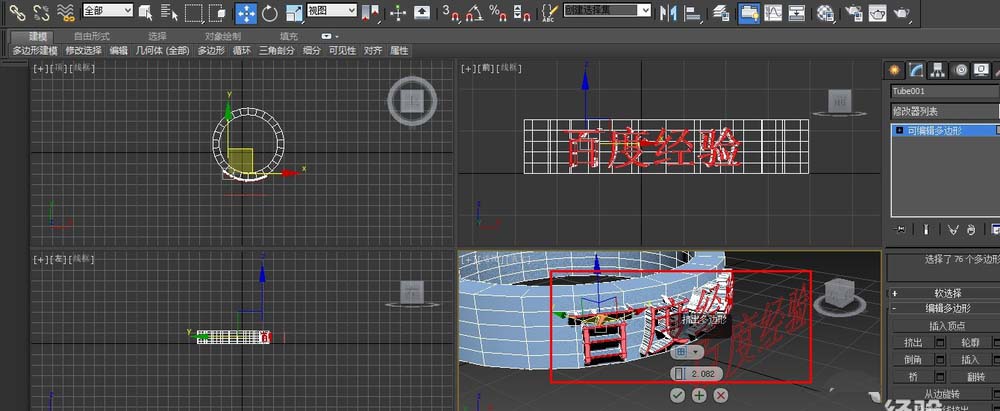
Task: Toggle the 3D Snaps button
Action: coord(451,11)
